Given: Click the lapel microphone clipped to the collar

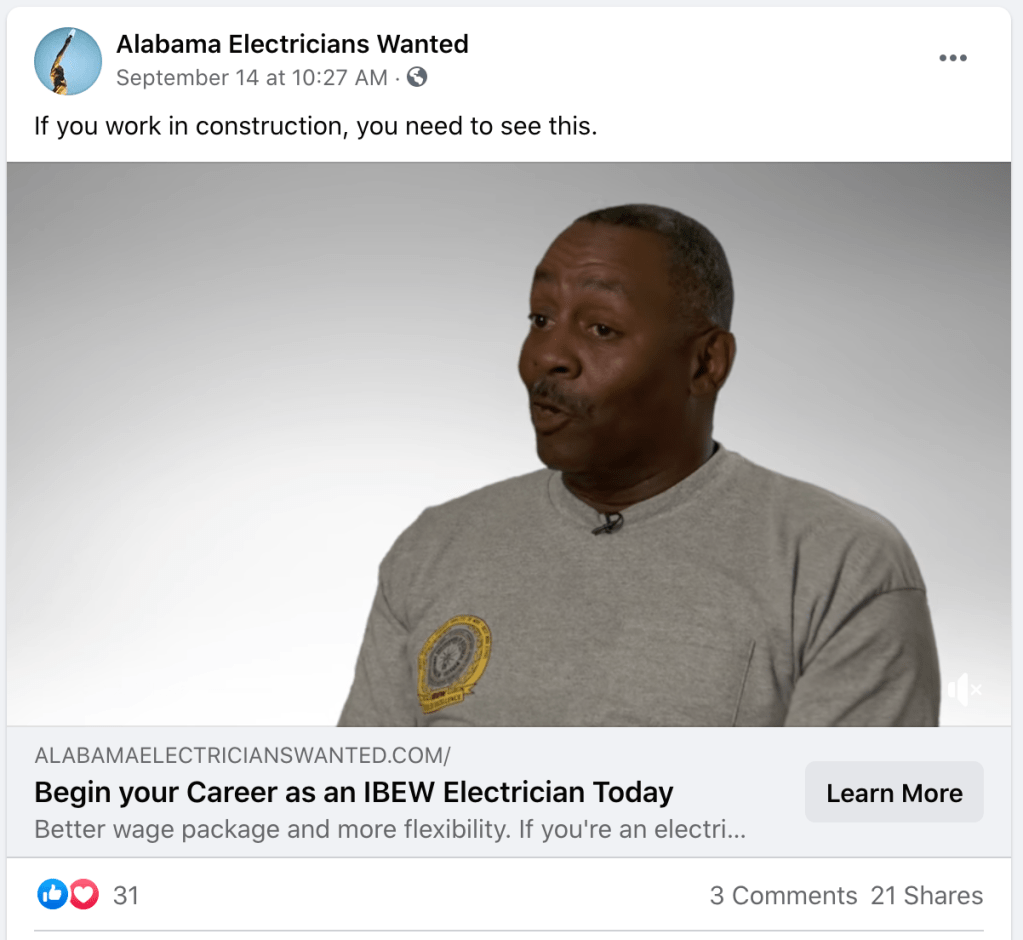Looking at the screenshot, I should (x=607, y=523).
